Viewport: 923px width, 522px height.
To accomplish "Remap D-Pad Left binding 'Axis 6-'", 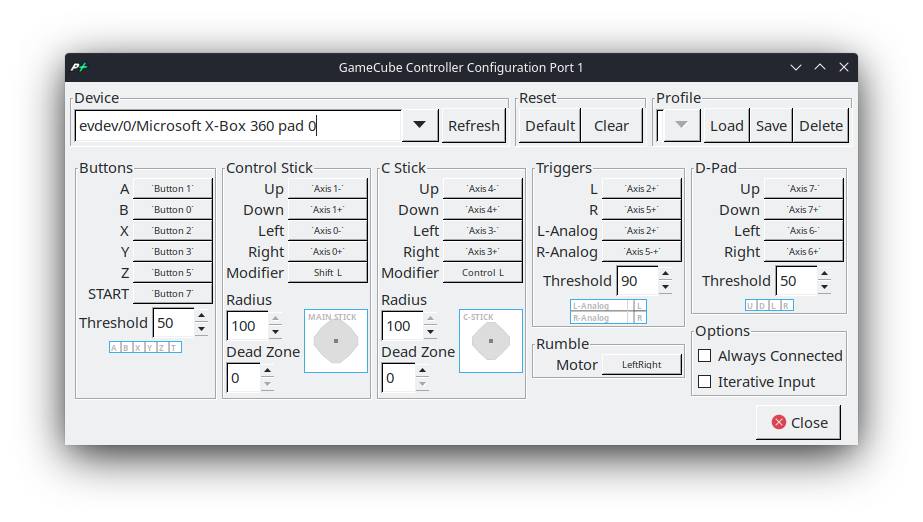I will click(x=803, y=231).
